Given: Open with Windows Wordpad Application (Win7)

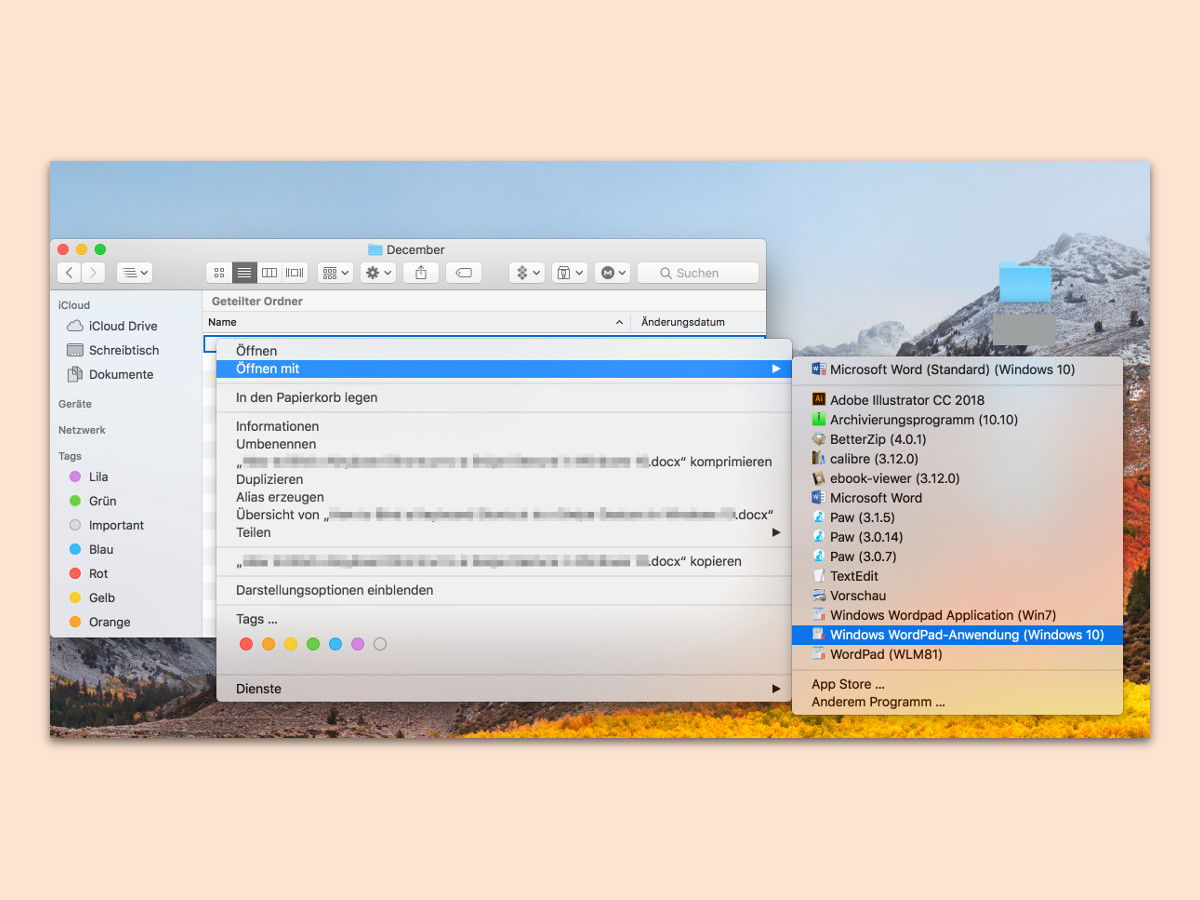Looking at the screenshot, I should click(957, 615).
